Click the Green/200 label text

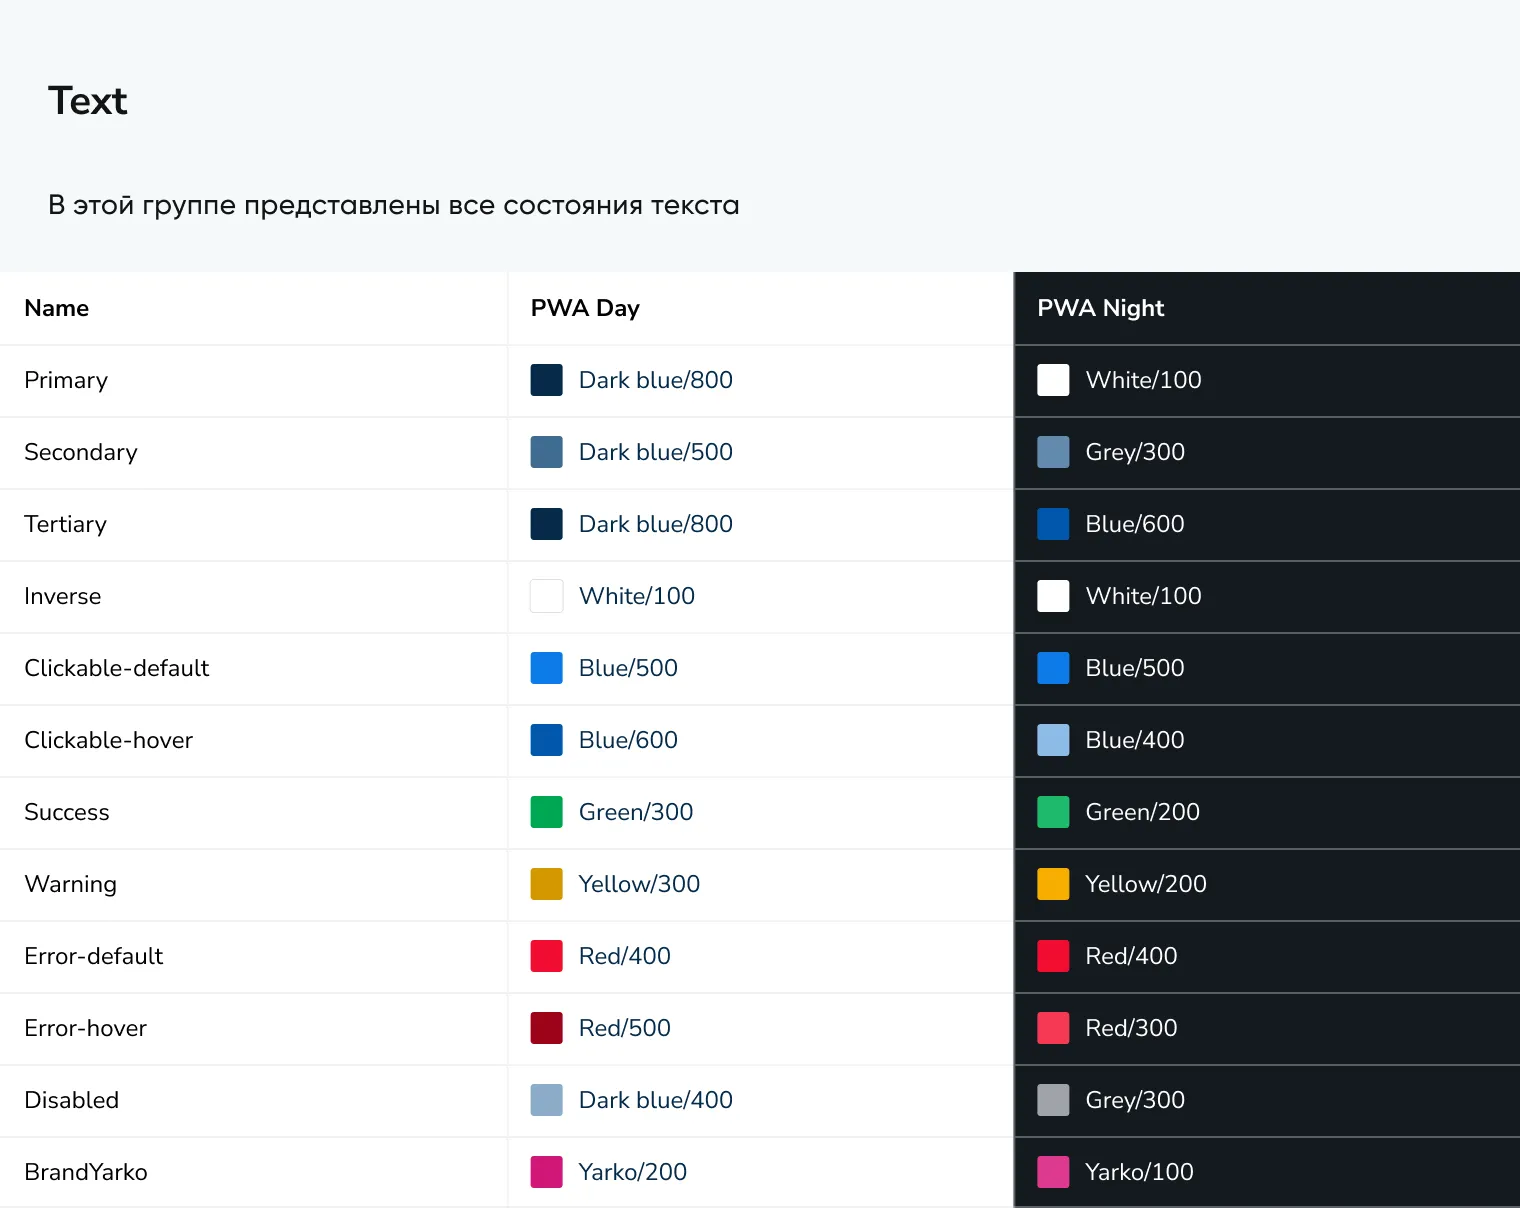[1143, 812]
